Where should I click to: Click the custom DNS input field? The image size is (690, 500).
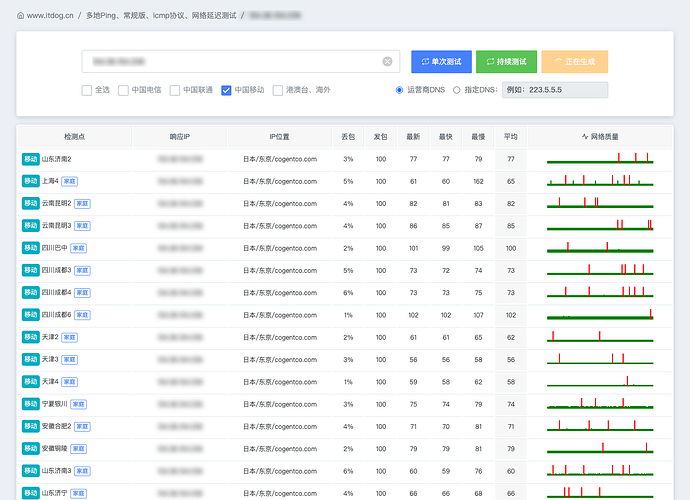pyautogui.click(x=555, y=90)
